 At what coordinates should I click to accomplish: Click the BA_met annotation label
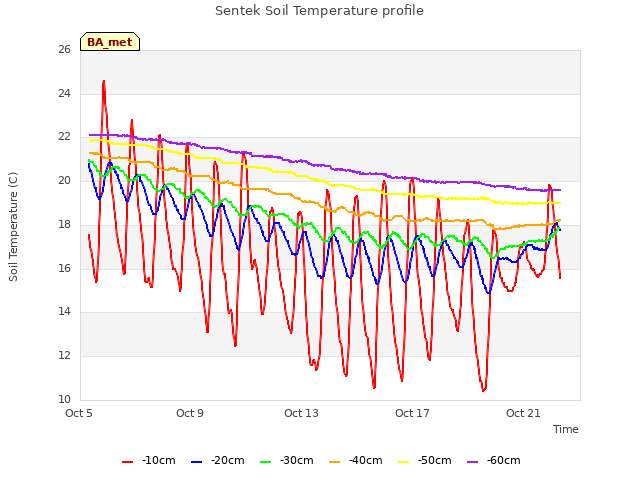pyautogui.click(x=110, y=42)
